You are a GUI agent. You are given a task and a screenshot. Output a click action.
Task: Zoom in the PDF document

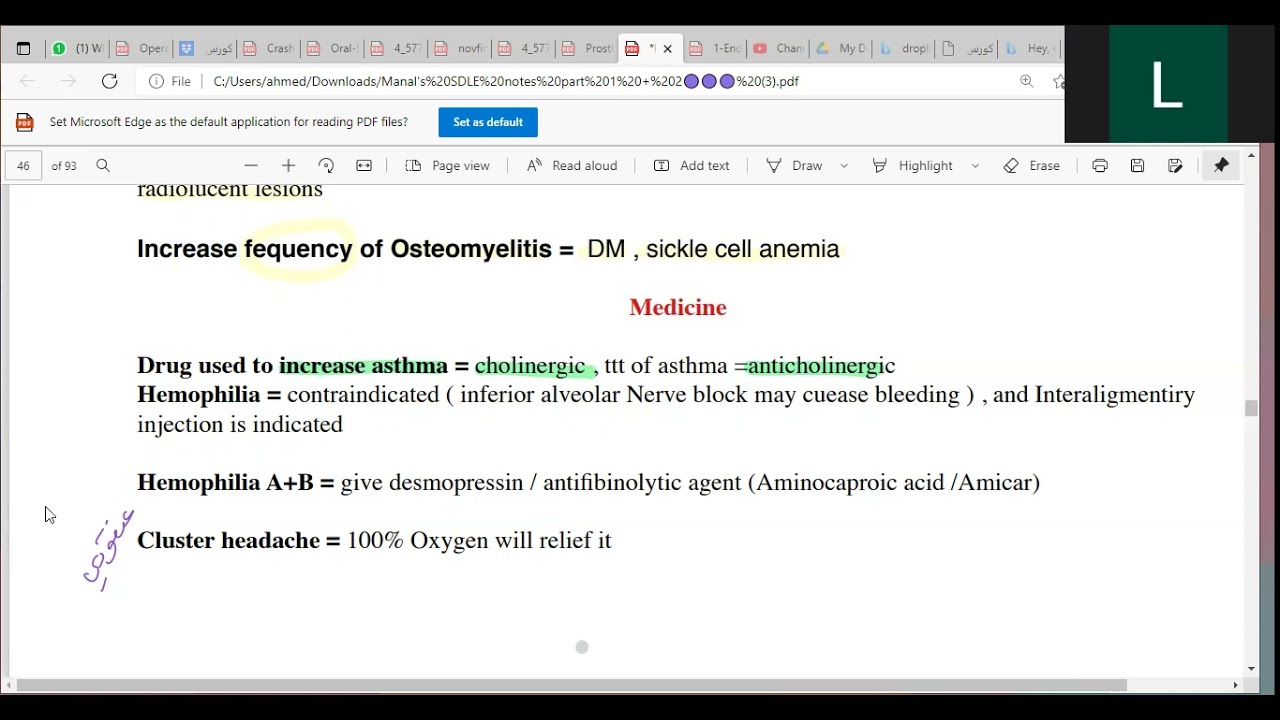pos(289,166)
